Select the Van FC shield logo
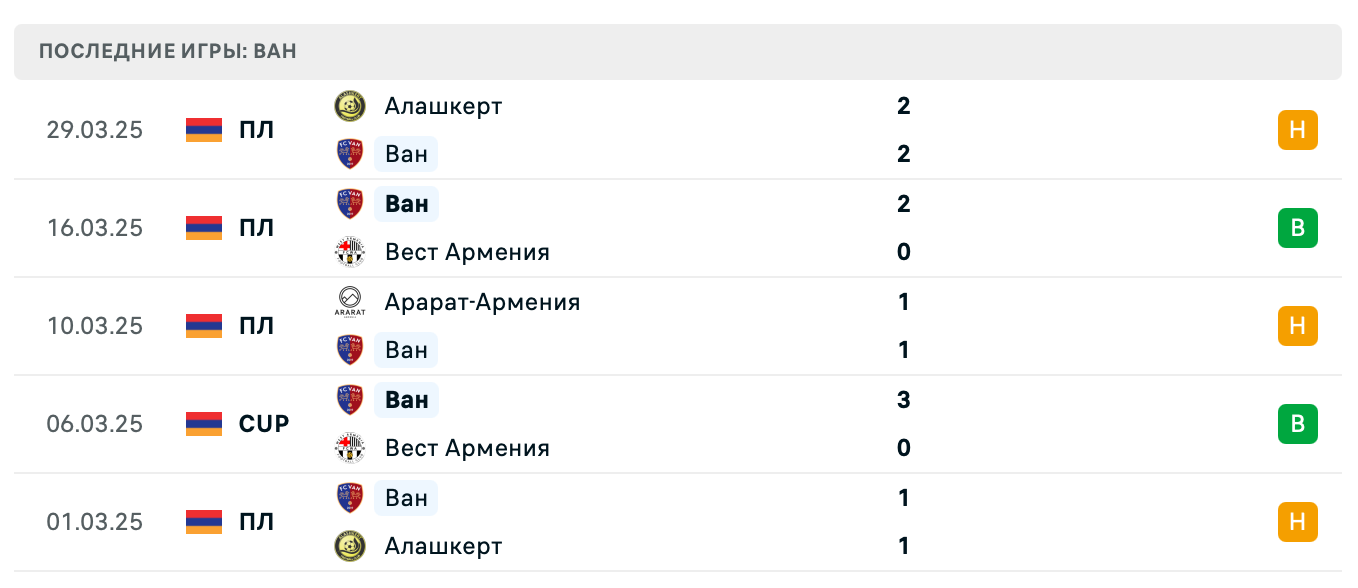1358x588 pixels. pos(350,154)
